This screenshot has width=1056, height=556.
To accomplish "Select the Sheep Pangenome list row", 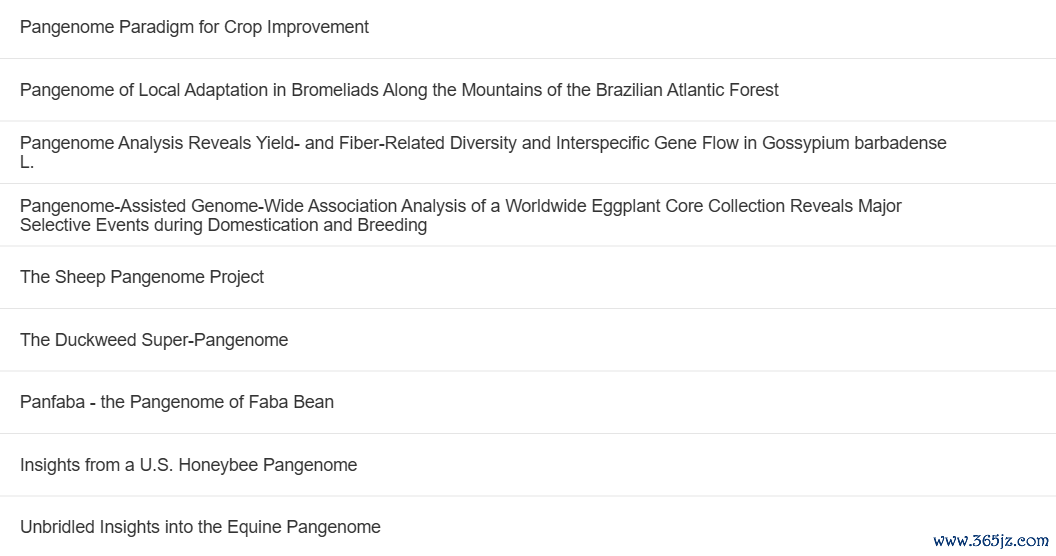I will pos(528,277).
